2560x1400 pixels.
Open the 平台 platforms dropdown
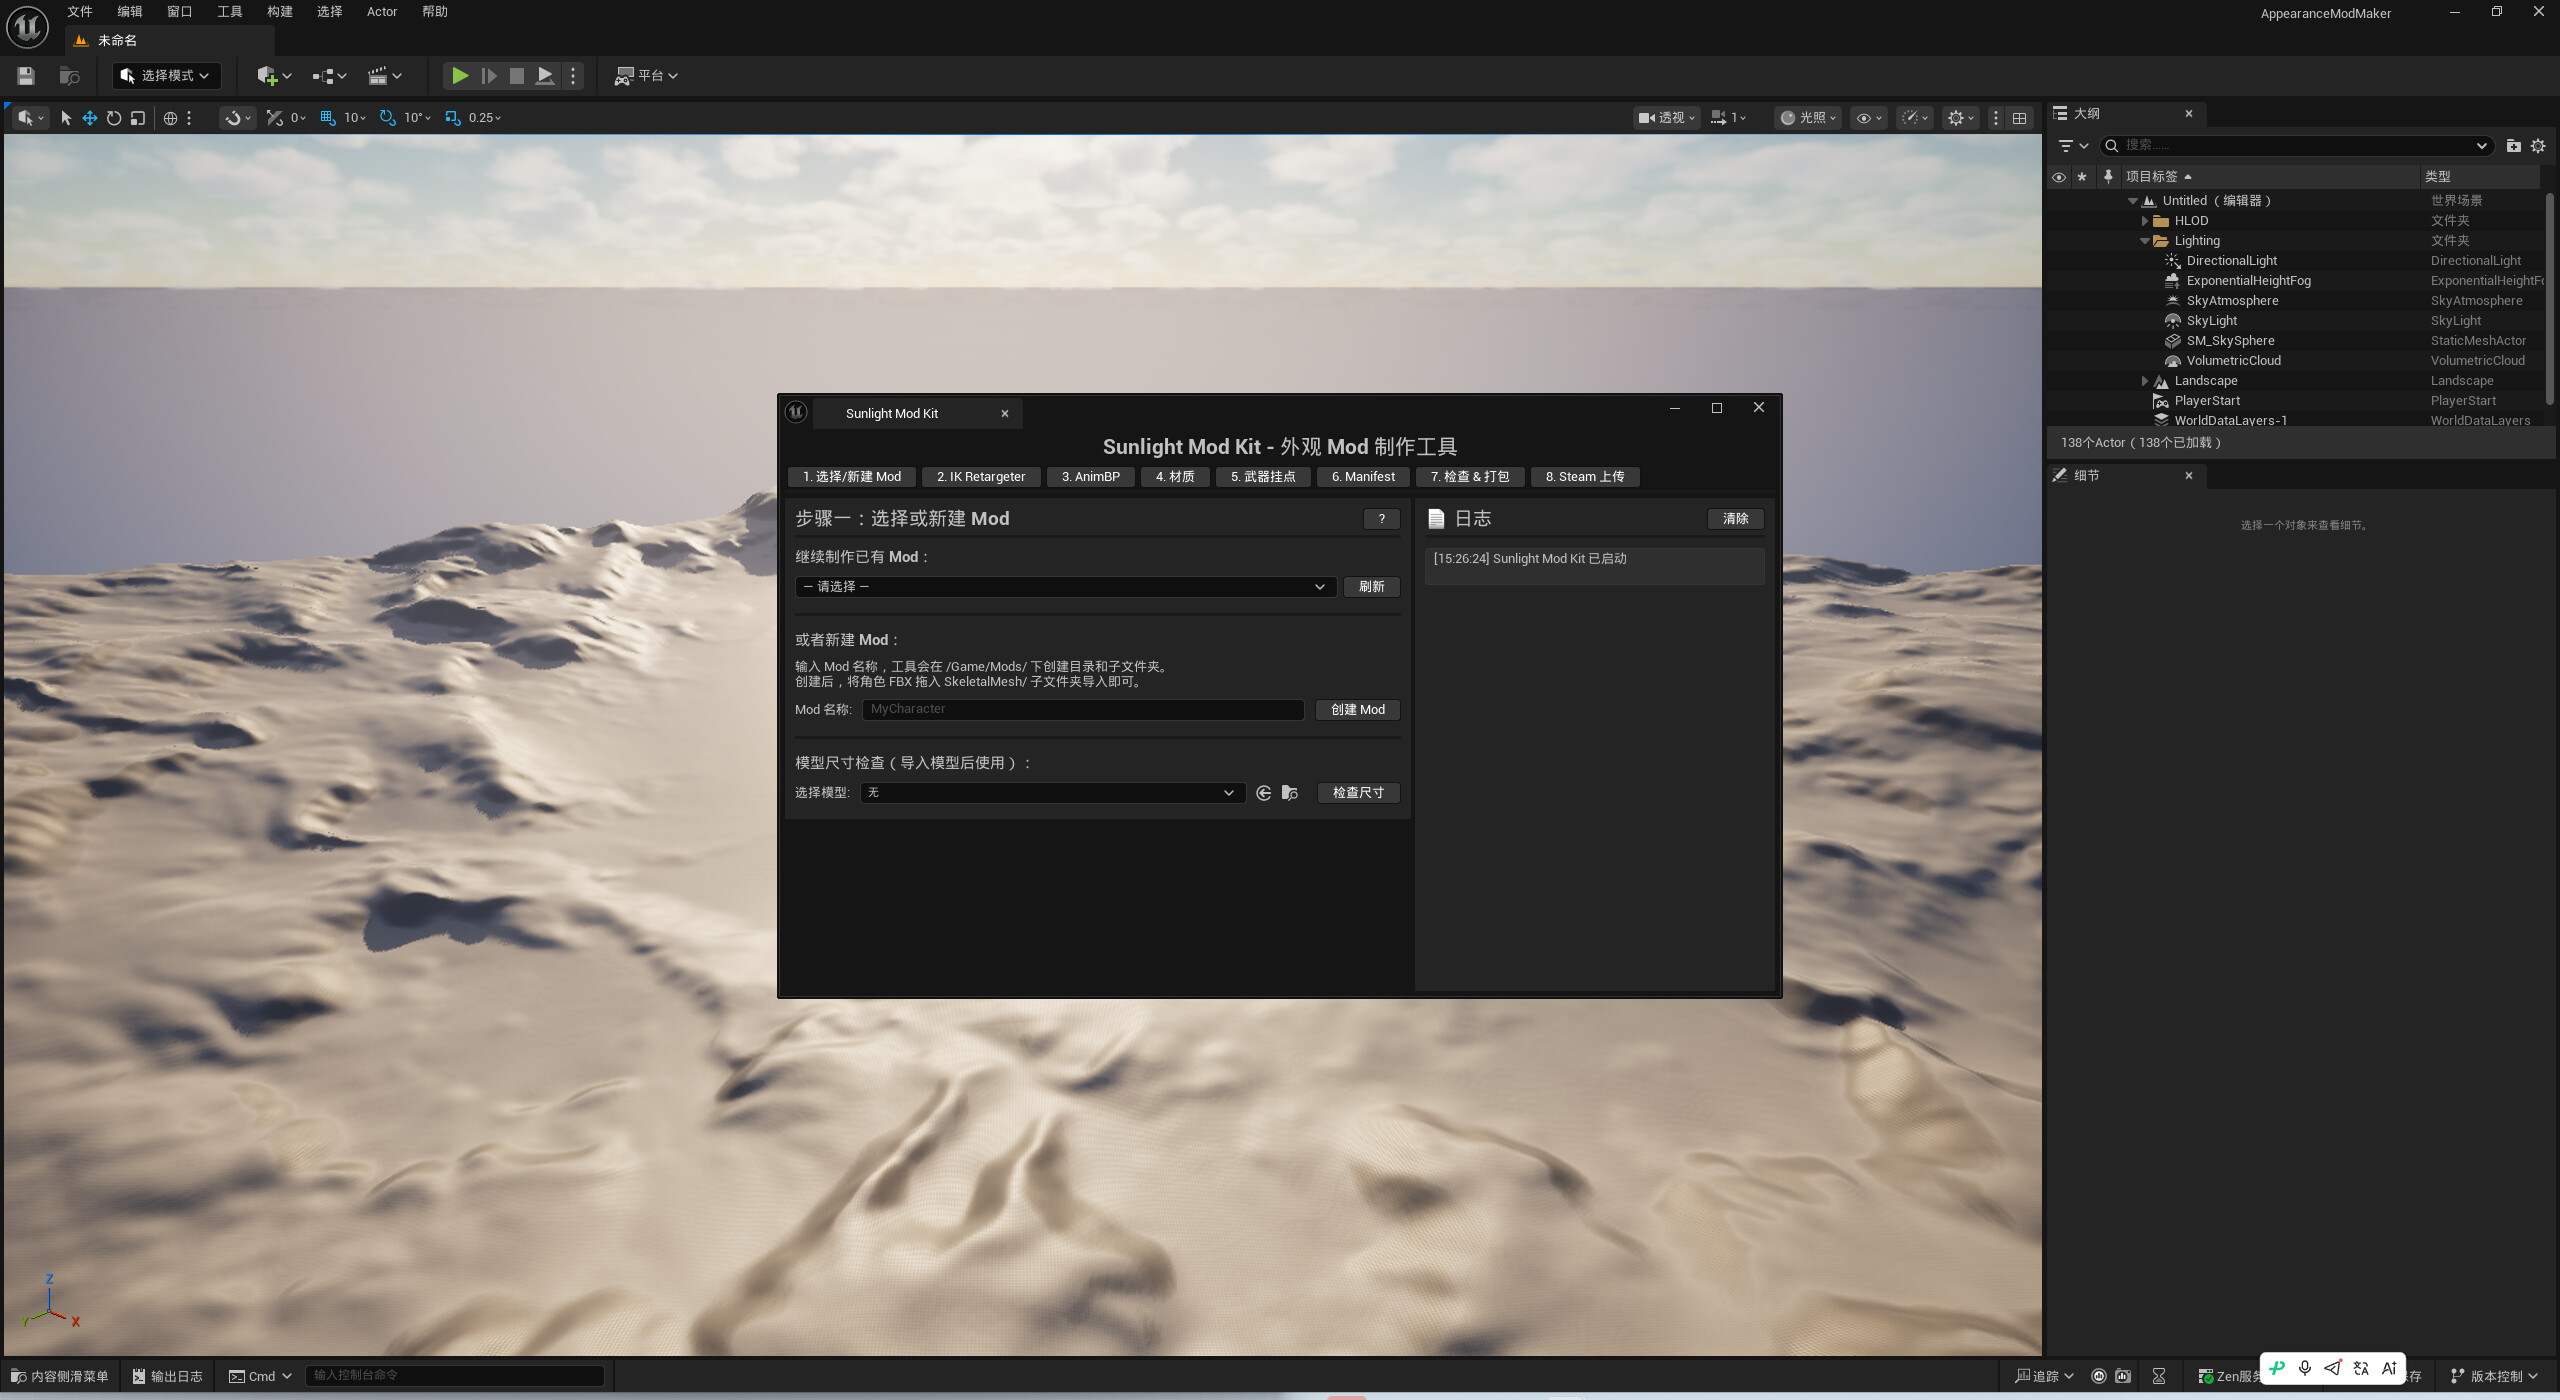[646, 76]
